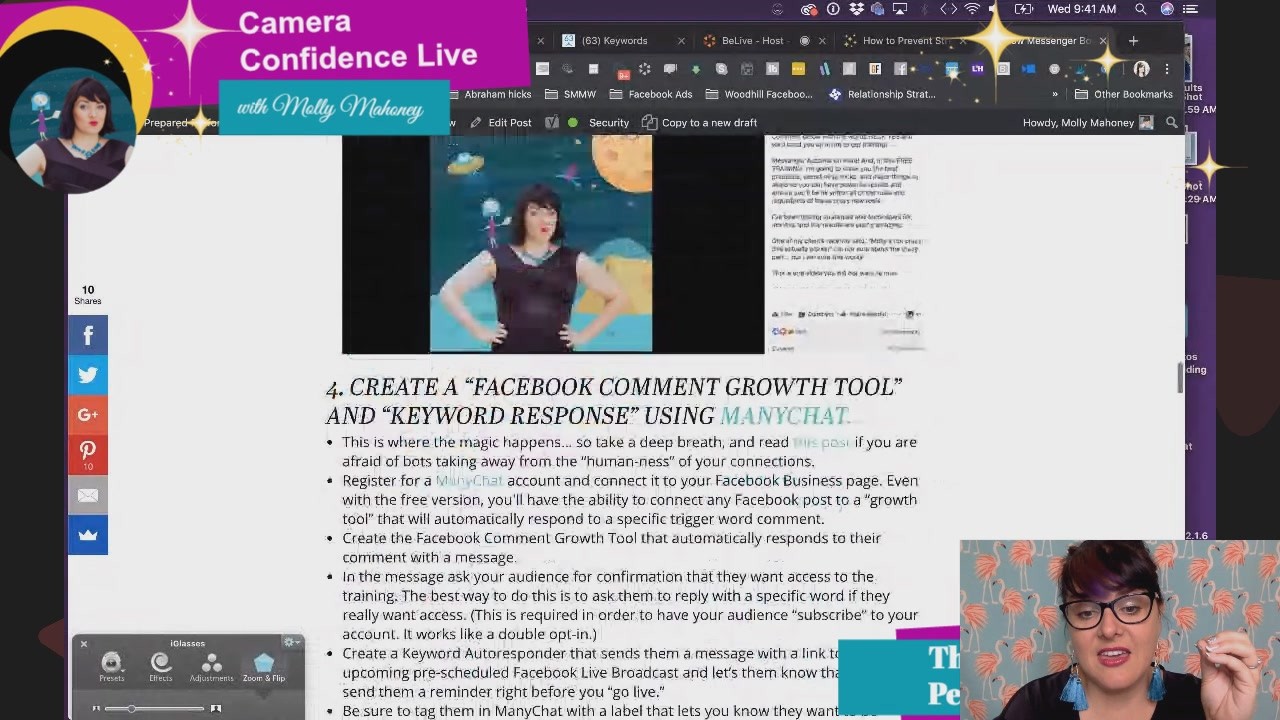This screenshot has width=1280, height=720.
Task: Click the zoom-out person icon in iGlasses
Action: pos(97,708)
